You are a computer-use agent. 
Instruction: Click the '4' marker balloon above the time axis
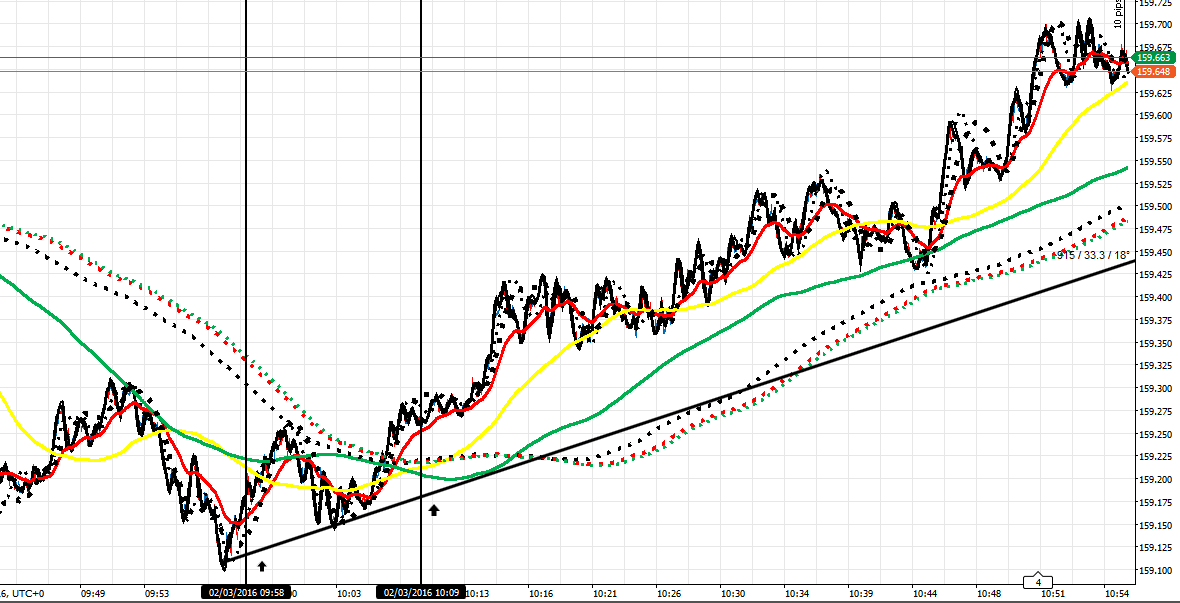point(1037,580)
